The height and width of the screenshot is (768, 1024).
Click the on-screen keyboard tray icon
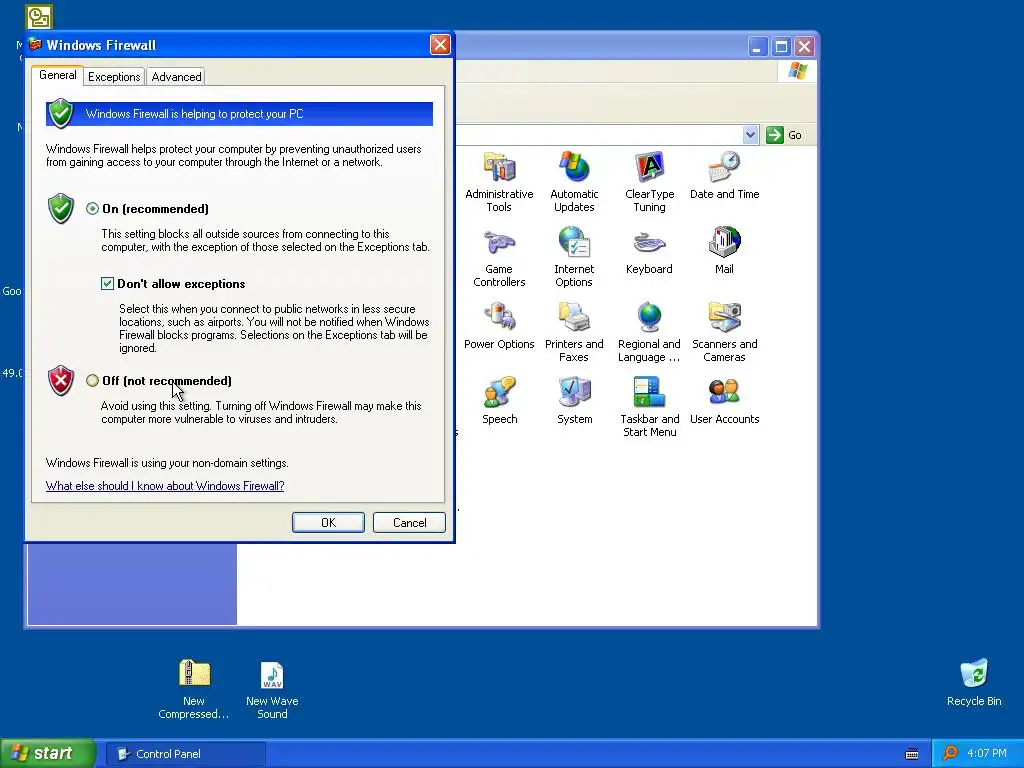point(912,754)
